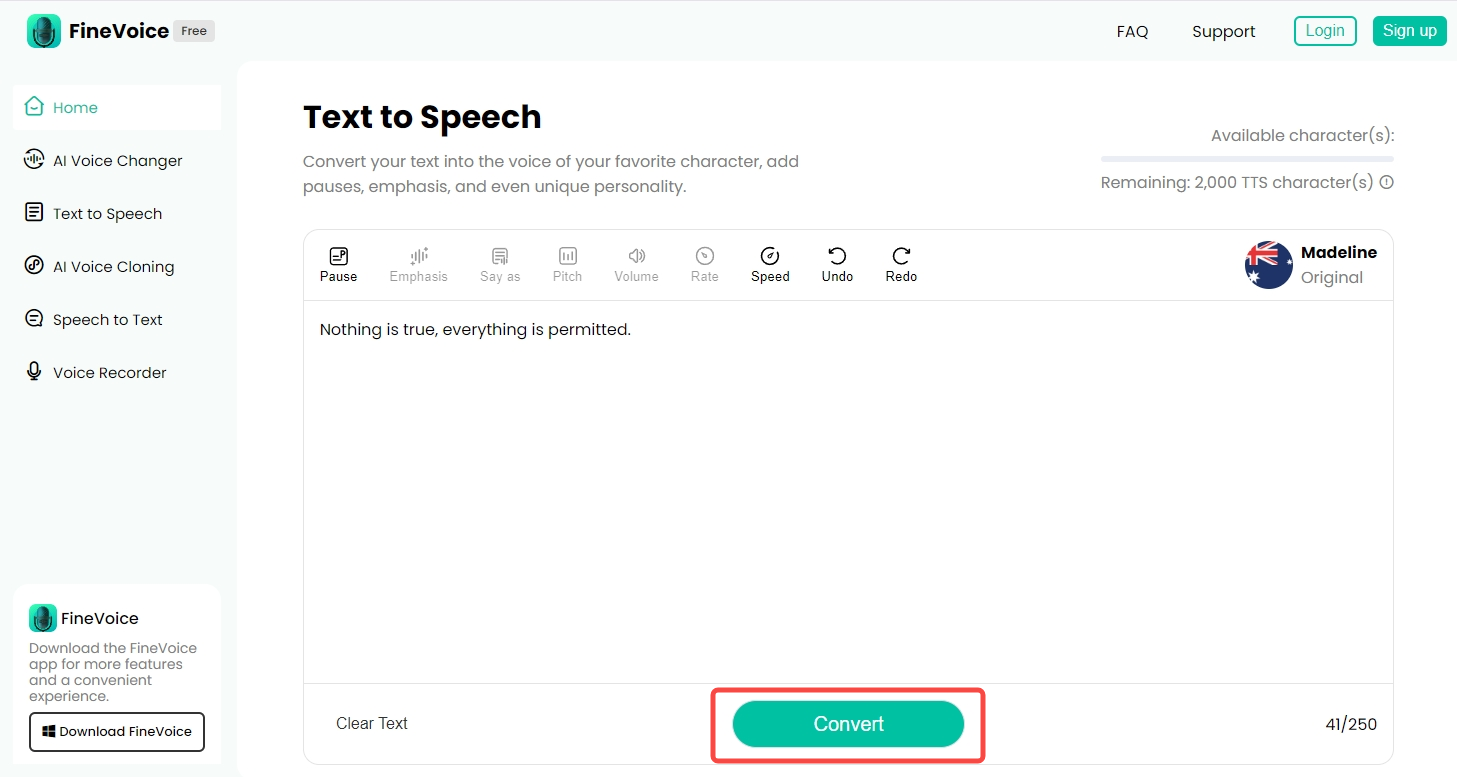Select the Say as tool
The width and height of the screenshot is (1457, 777).
pyautogui.click(x=500, y=263)
